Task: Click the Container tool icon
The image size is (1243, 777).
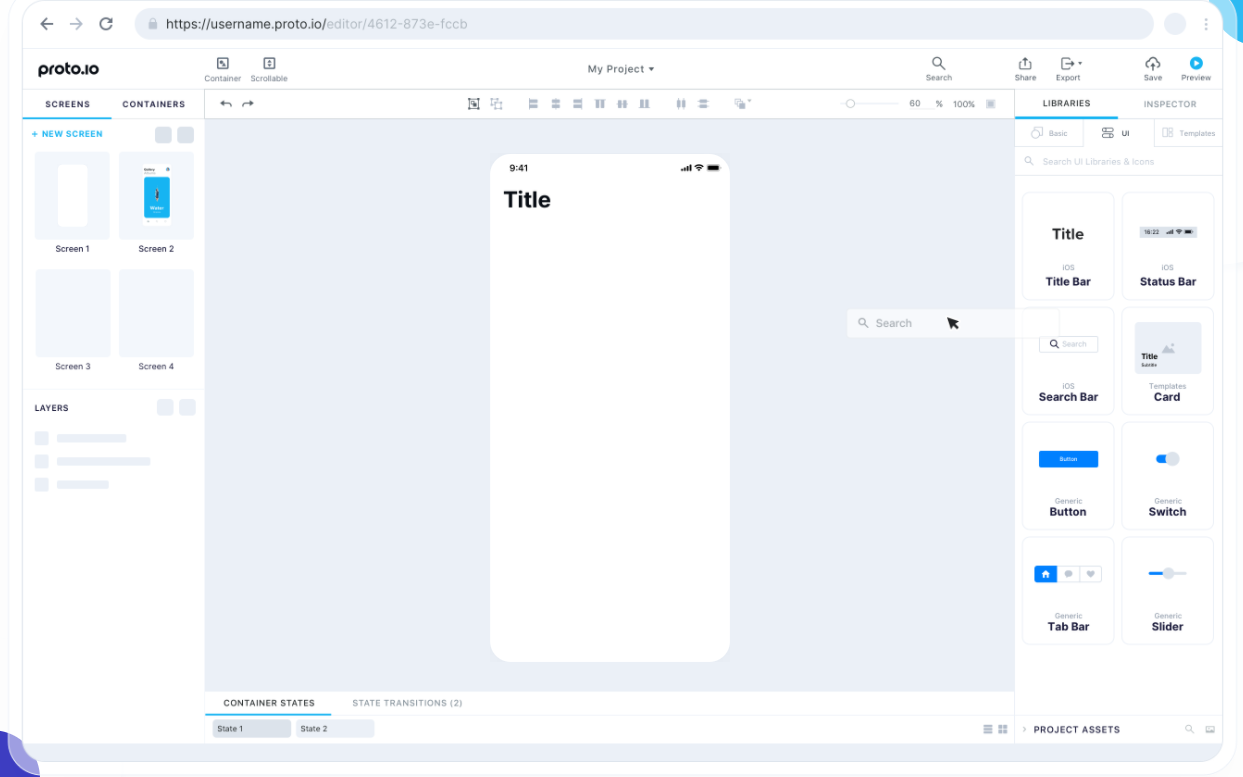Action: [x=223, y=63]
